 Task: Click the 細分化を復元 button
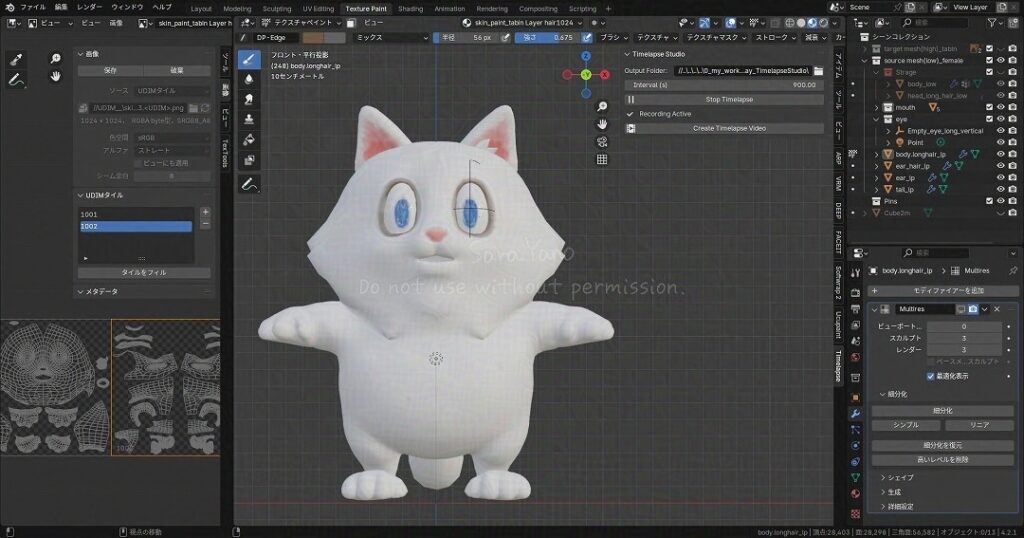tap(942, 445)
